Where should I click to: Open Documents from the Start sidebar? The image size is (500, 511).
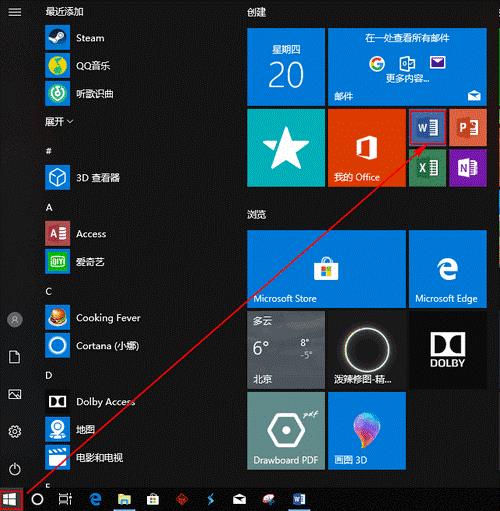pyautogui.click(x=15, y=357)
